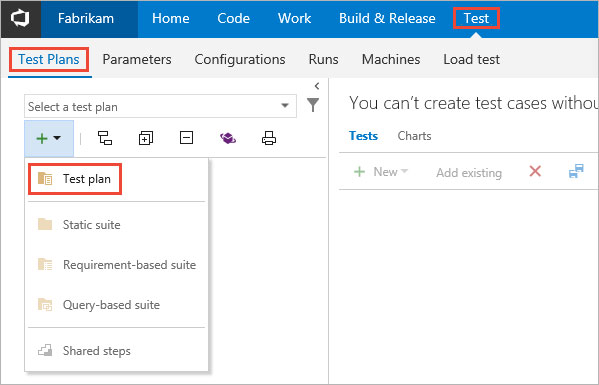This screenshot has width=599, height=385.
Task: Click the Visual Studio logo icon
Action: 20,18
